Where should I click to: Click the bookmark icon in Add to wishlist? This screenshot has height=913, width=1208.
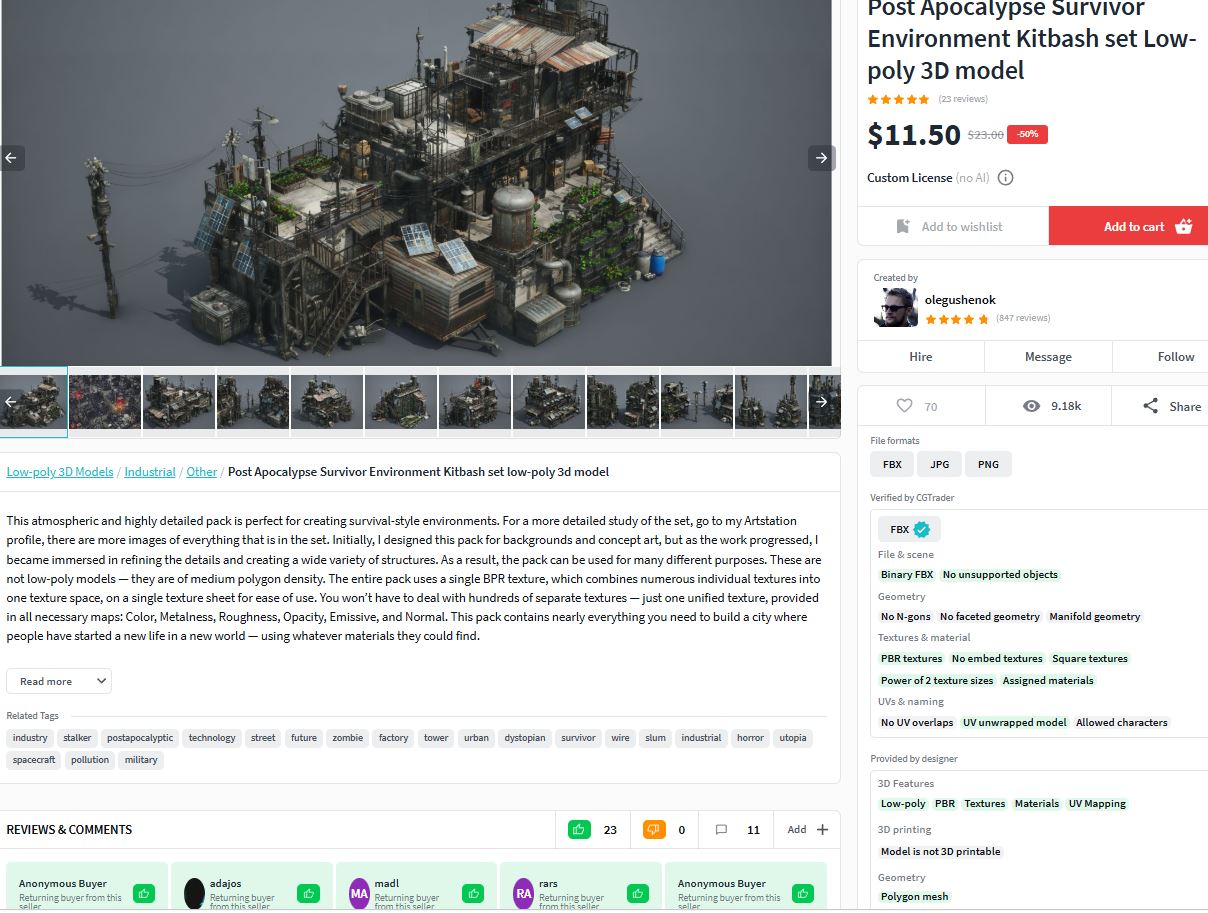click(903, 226)
